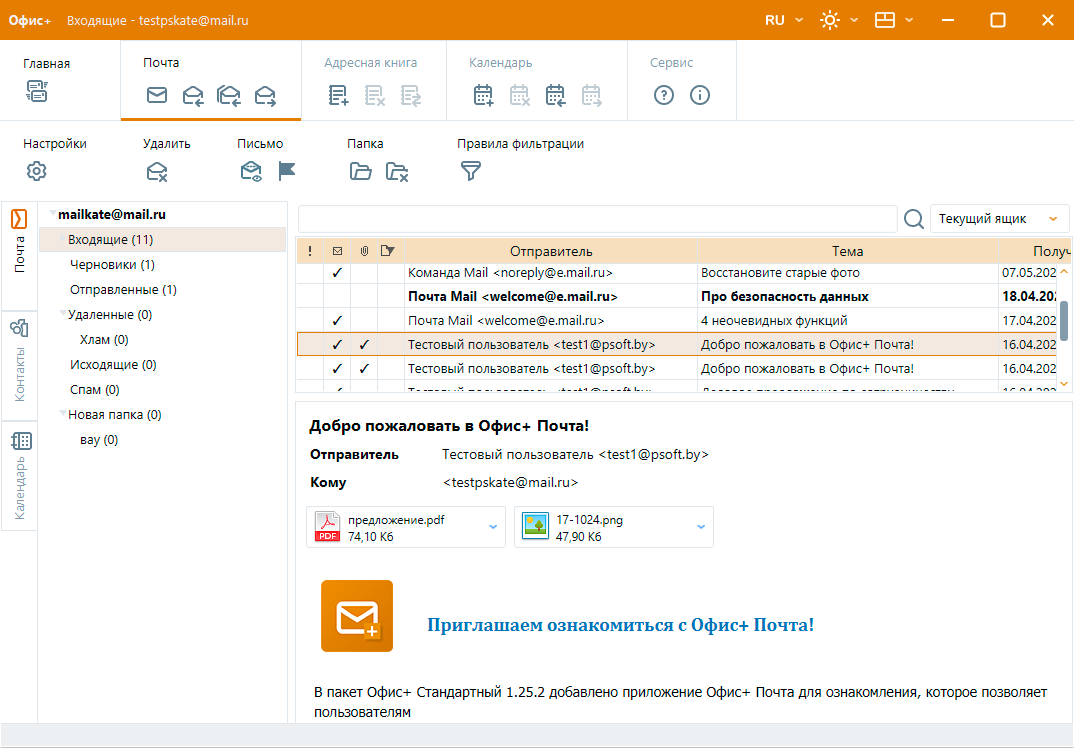The width and height of the screenshot is (1074, 748).
Task: Add a new contact in Адресная книга
Action: pyautogui.click(x=336, y=95)
